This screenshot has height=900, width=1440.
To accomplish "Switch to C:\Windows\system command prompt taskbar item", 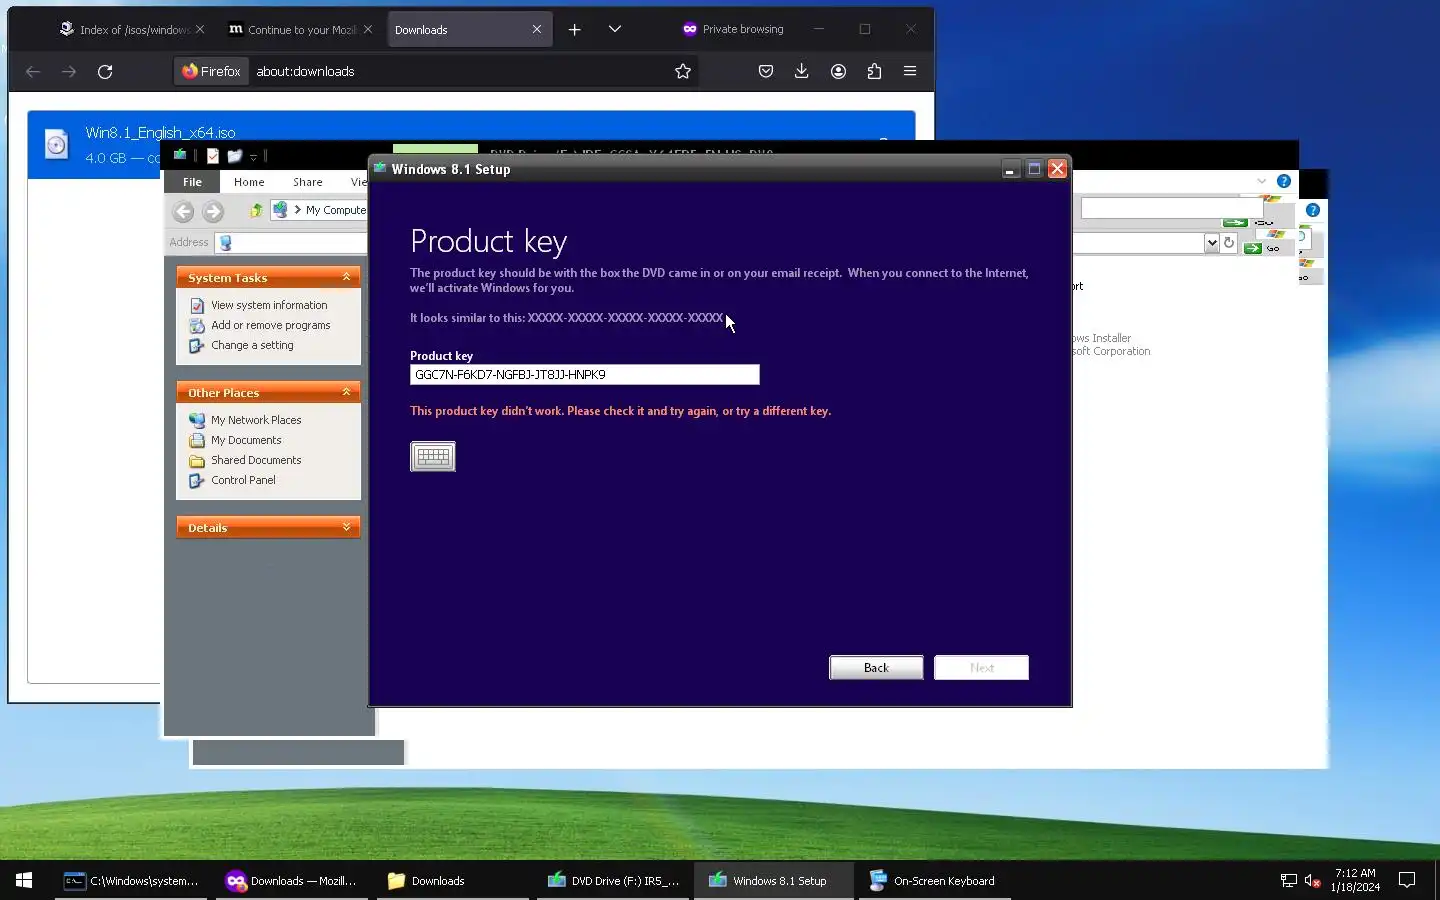I will click(x=132, y=881).
